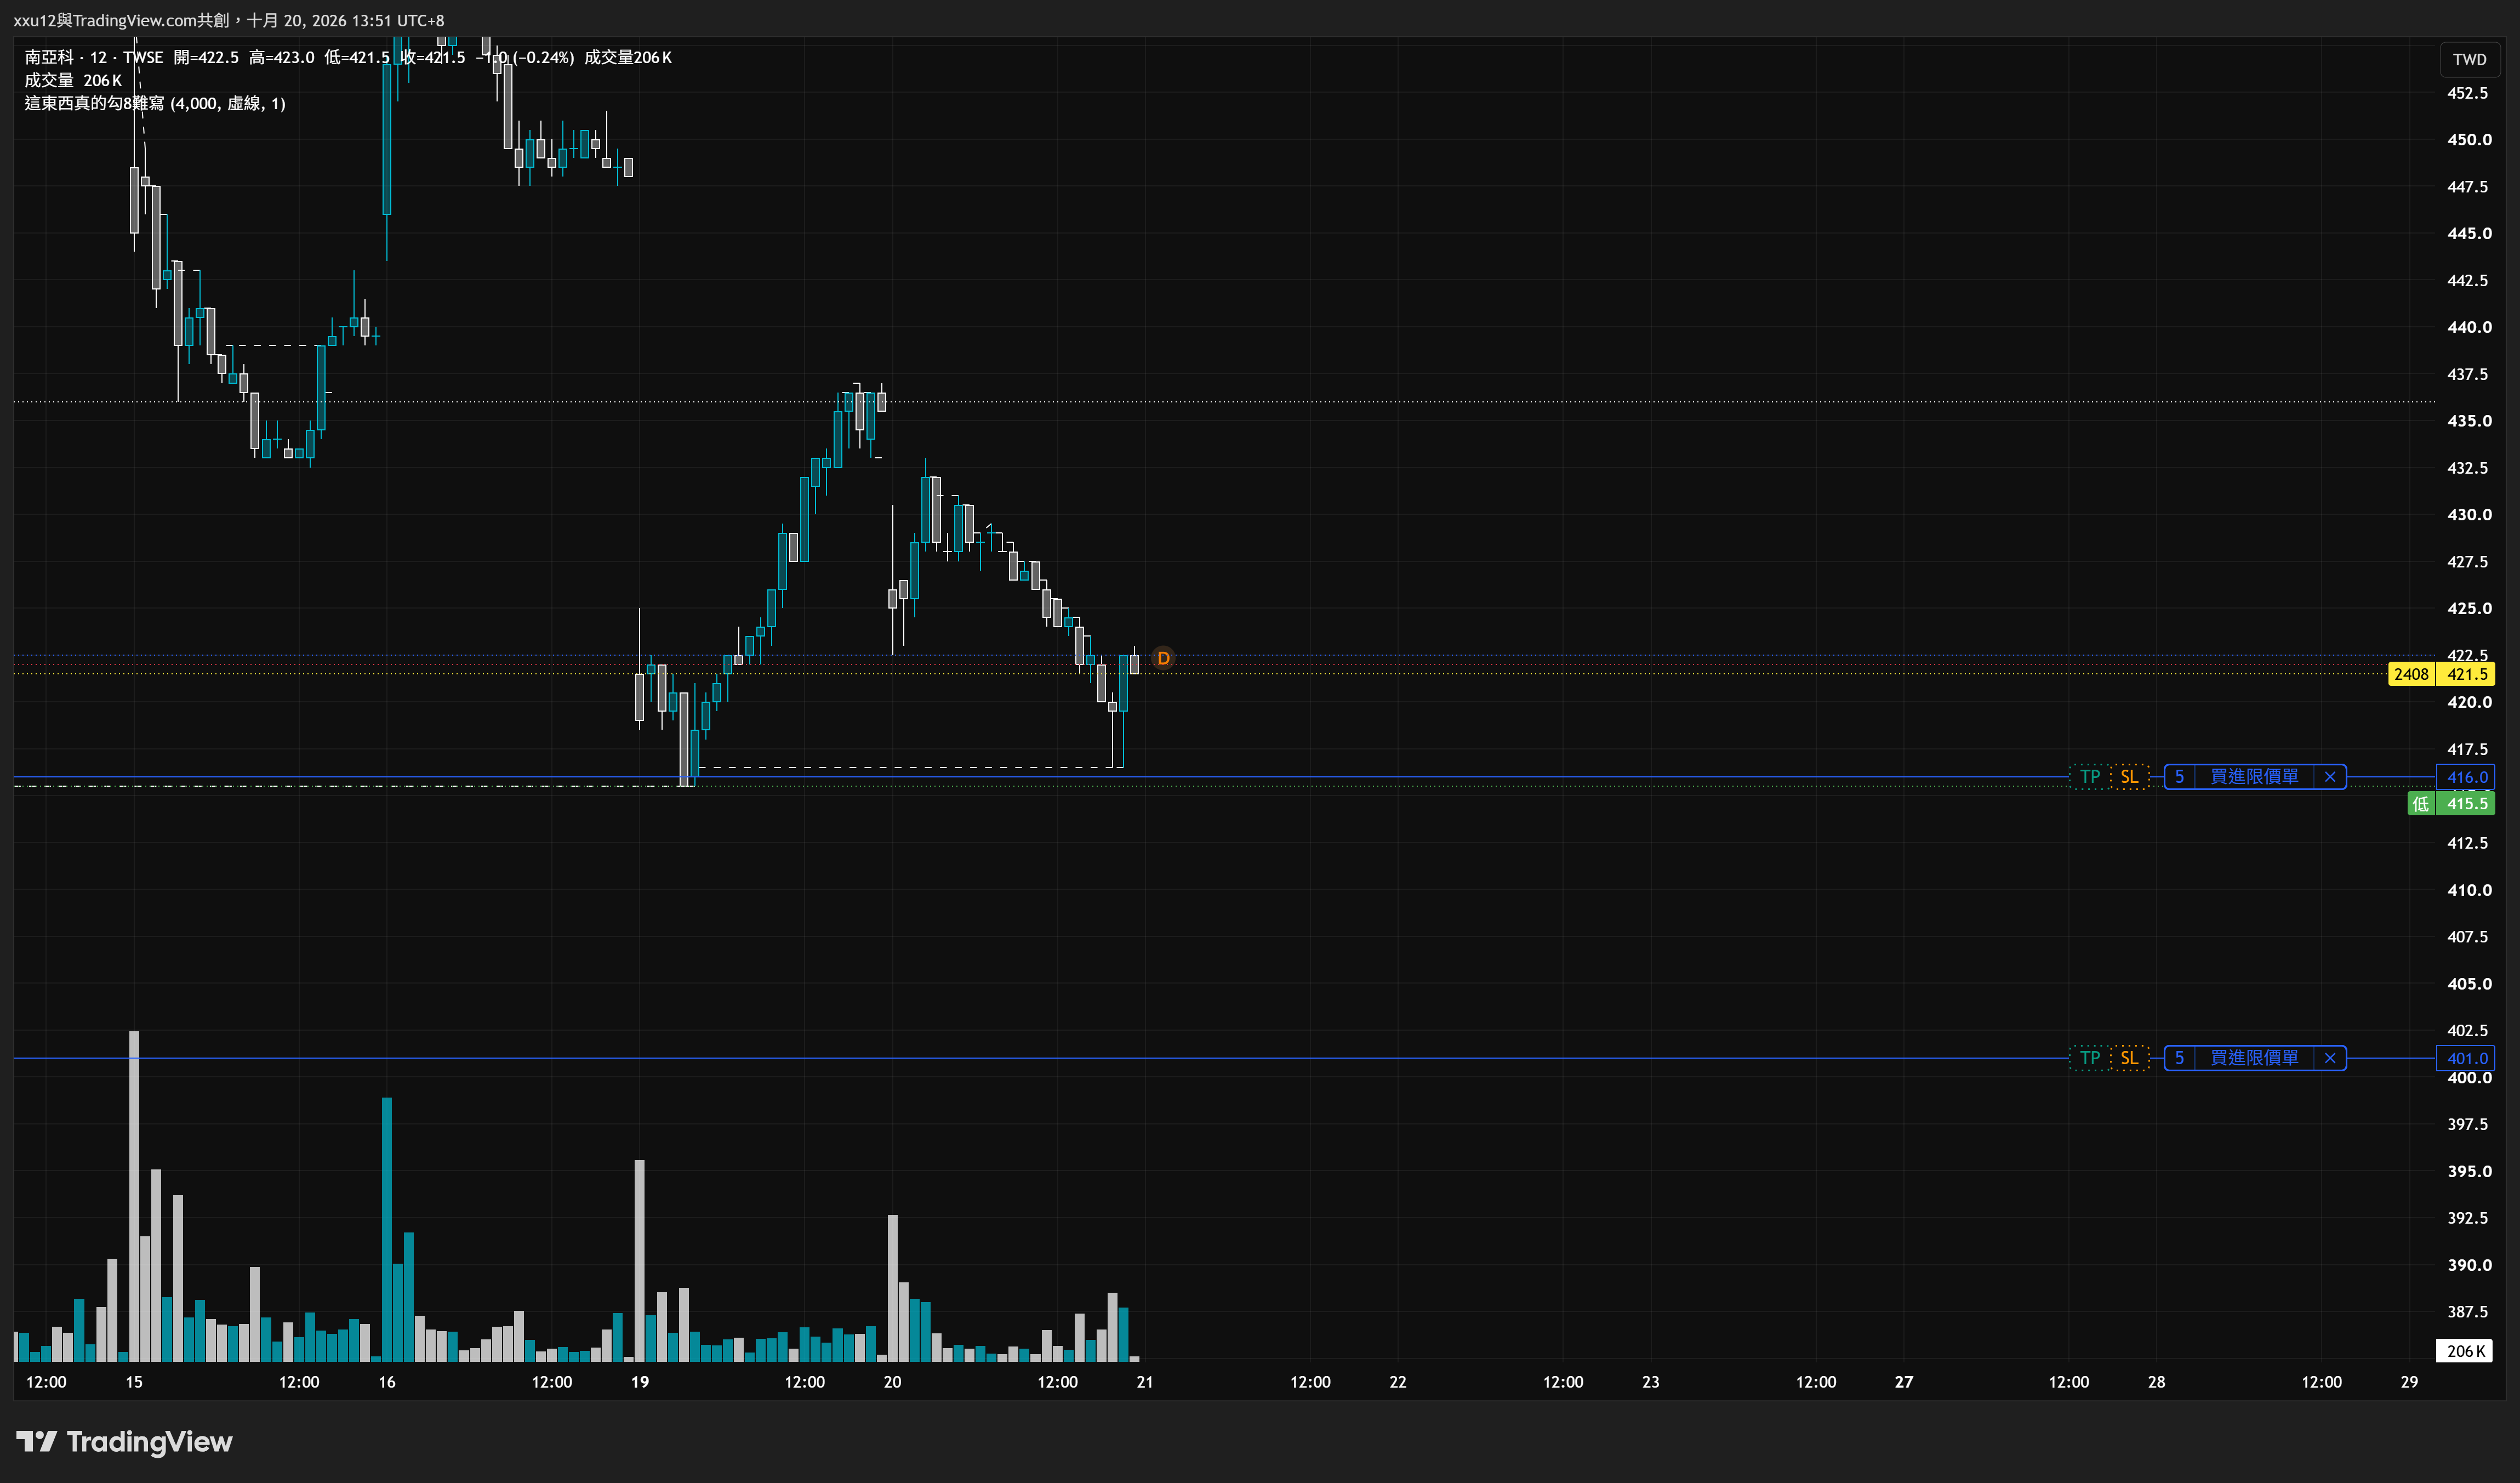Click the snapshot title with date 十月 20, 2026

click(x=229, y=20)
